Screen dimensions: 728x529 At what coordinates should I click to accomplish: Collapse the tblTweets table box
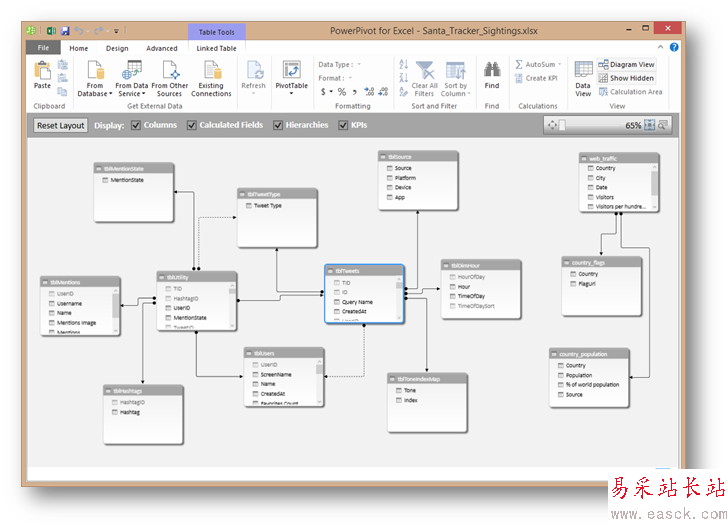click(x=330, y=271)
